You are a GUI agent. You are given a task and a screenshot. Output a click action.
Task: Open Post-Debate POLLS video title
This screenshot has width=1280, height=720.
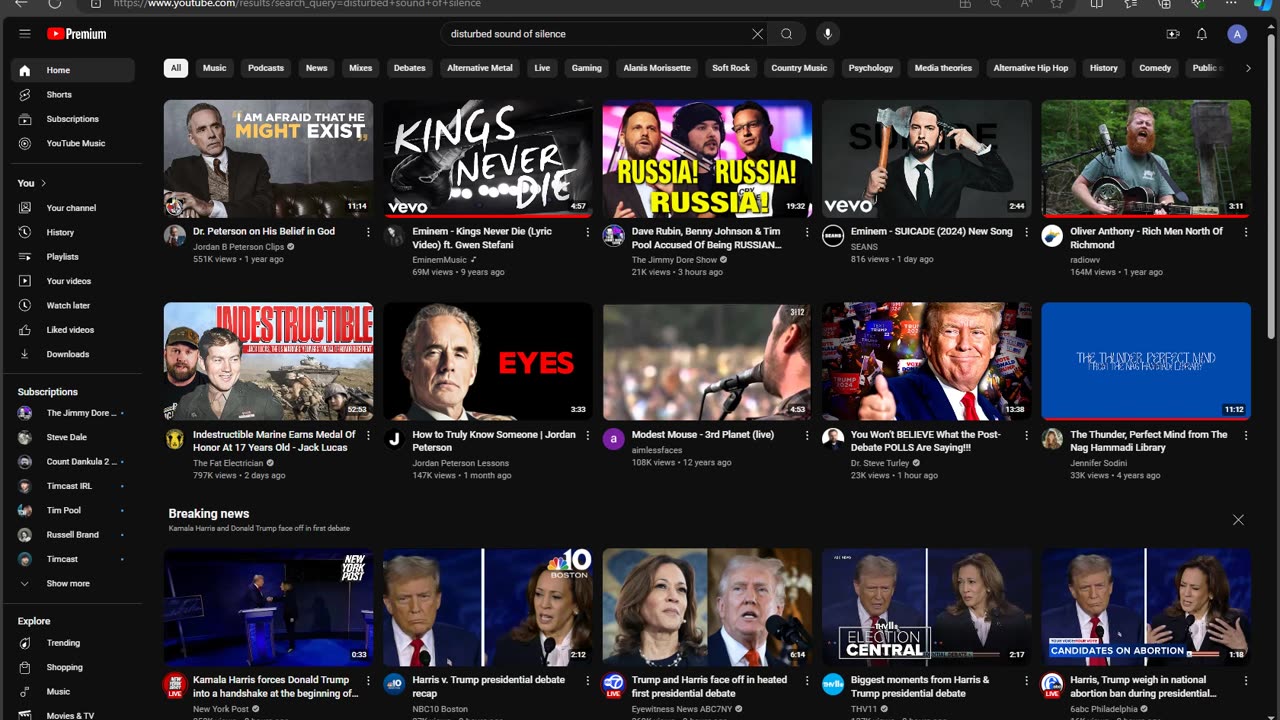924,441
